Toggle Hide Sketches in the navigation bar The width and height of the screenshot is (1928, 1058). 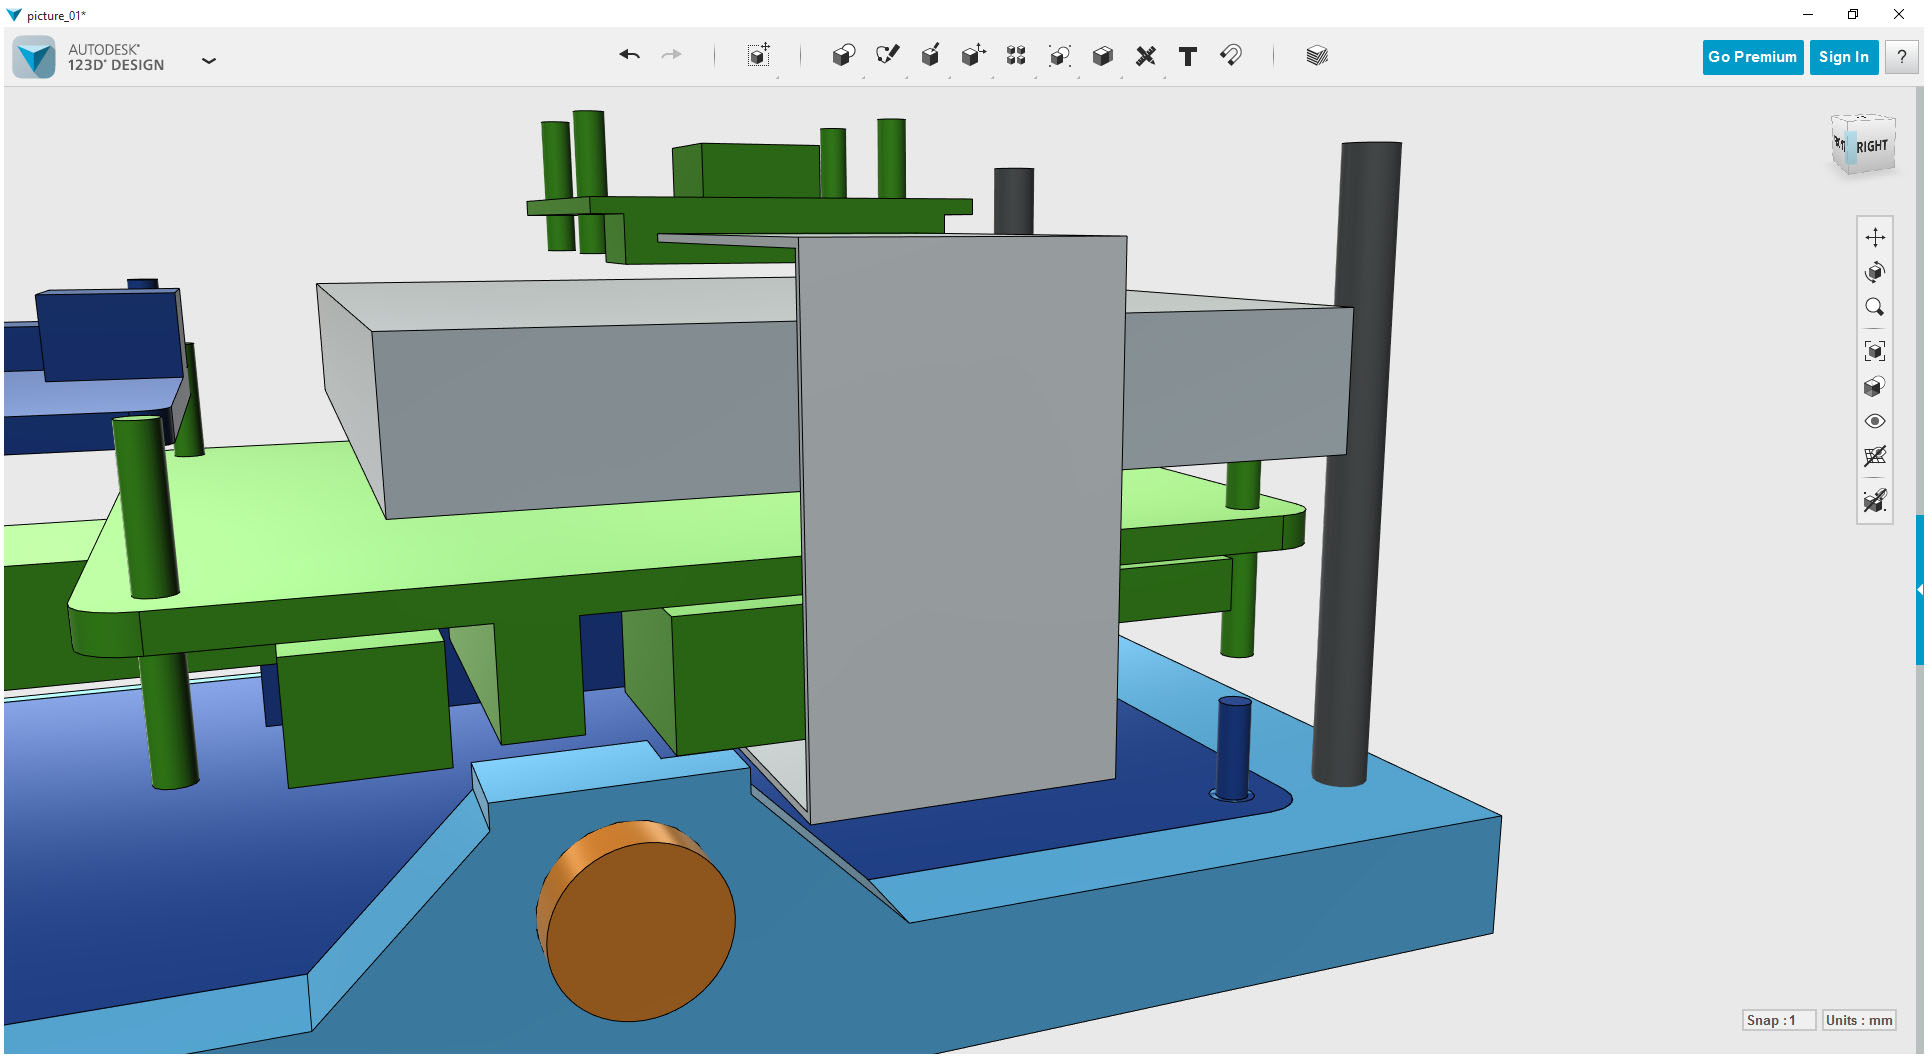click(1875, 501)
